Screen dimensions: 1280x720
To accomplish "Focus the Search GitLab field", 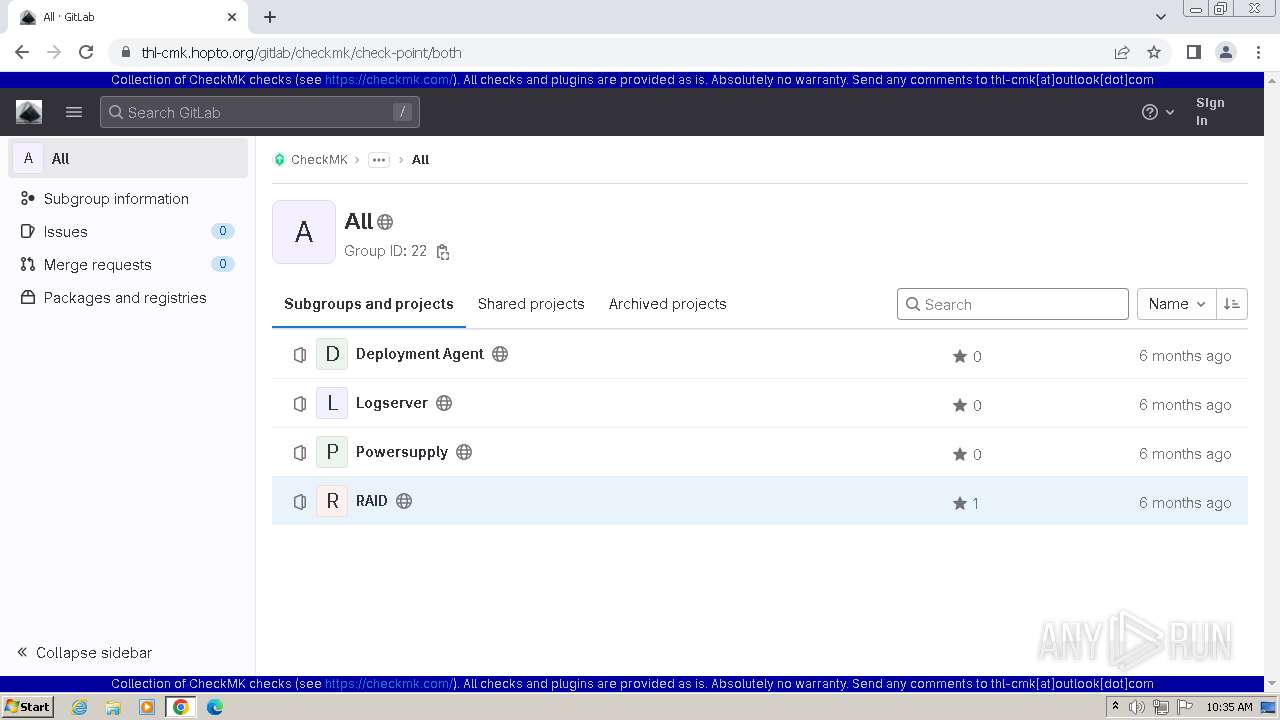I will coord(260,112).
